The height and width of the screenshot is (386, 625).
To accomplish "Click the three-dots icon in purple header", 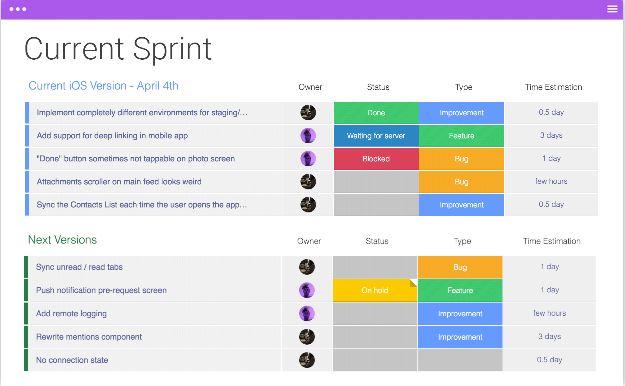I will coord(18,9).
